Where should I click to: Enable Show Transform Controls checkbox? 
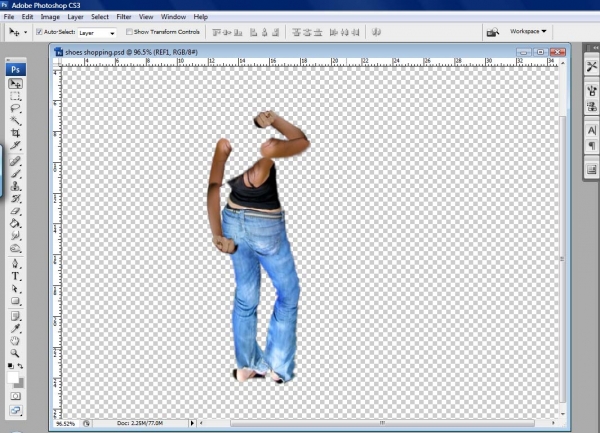129,32
